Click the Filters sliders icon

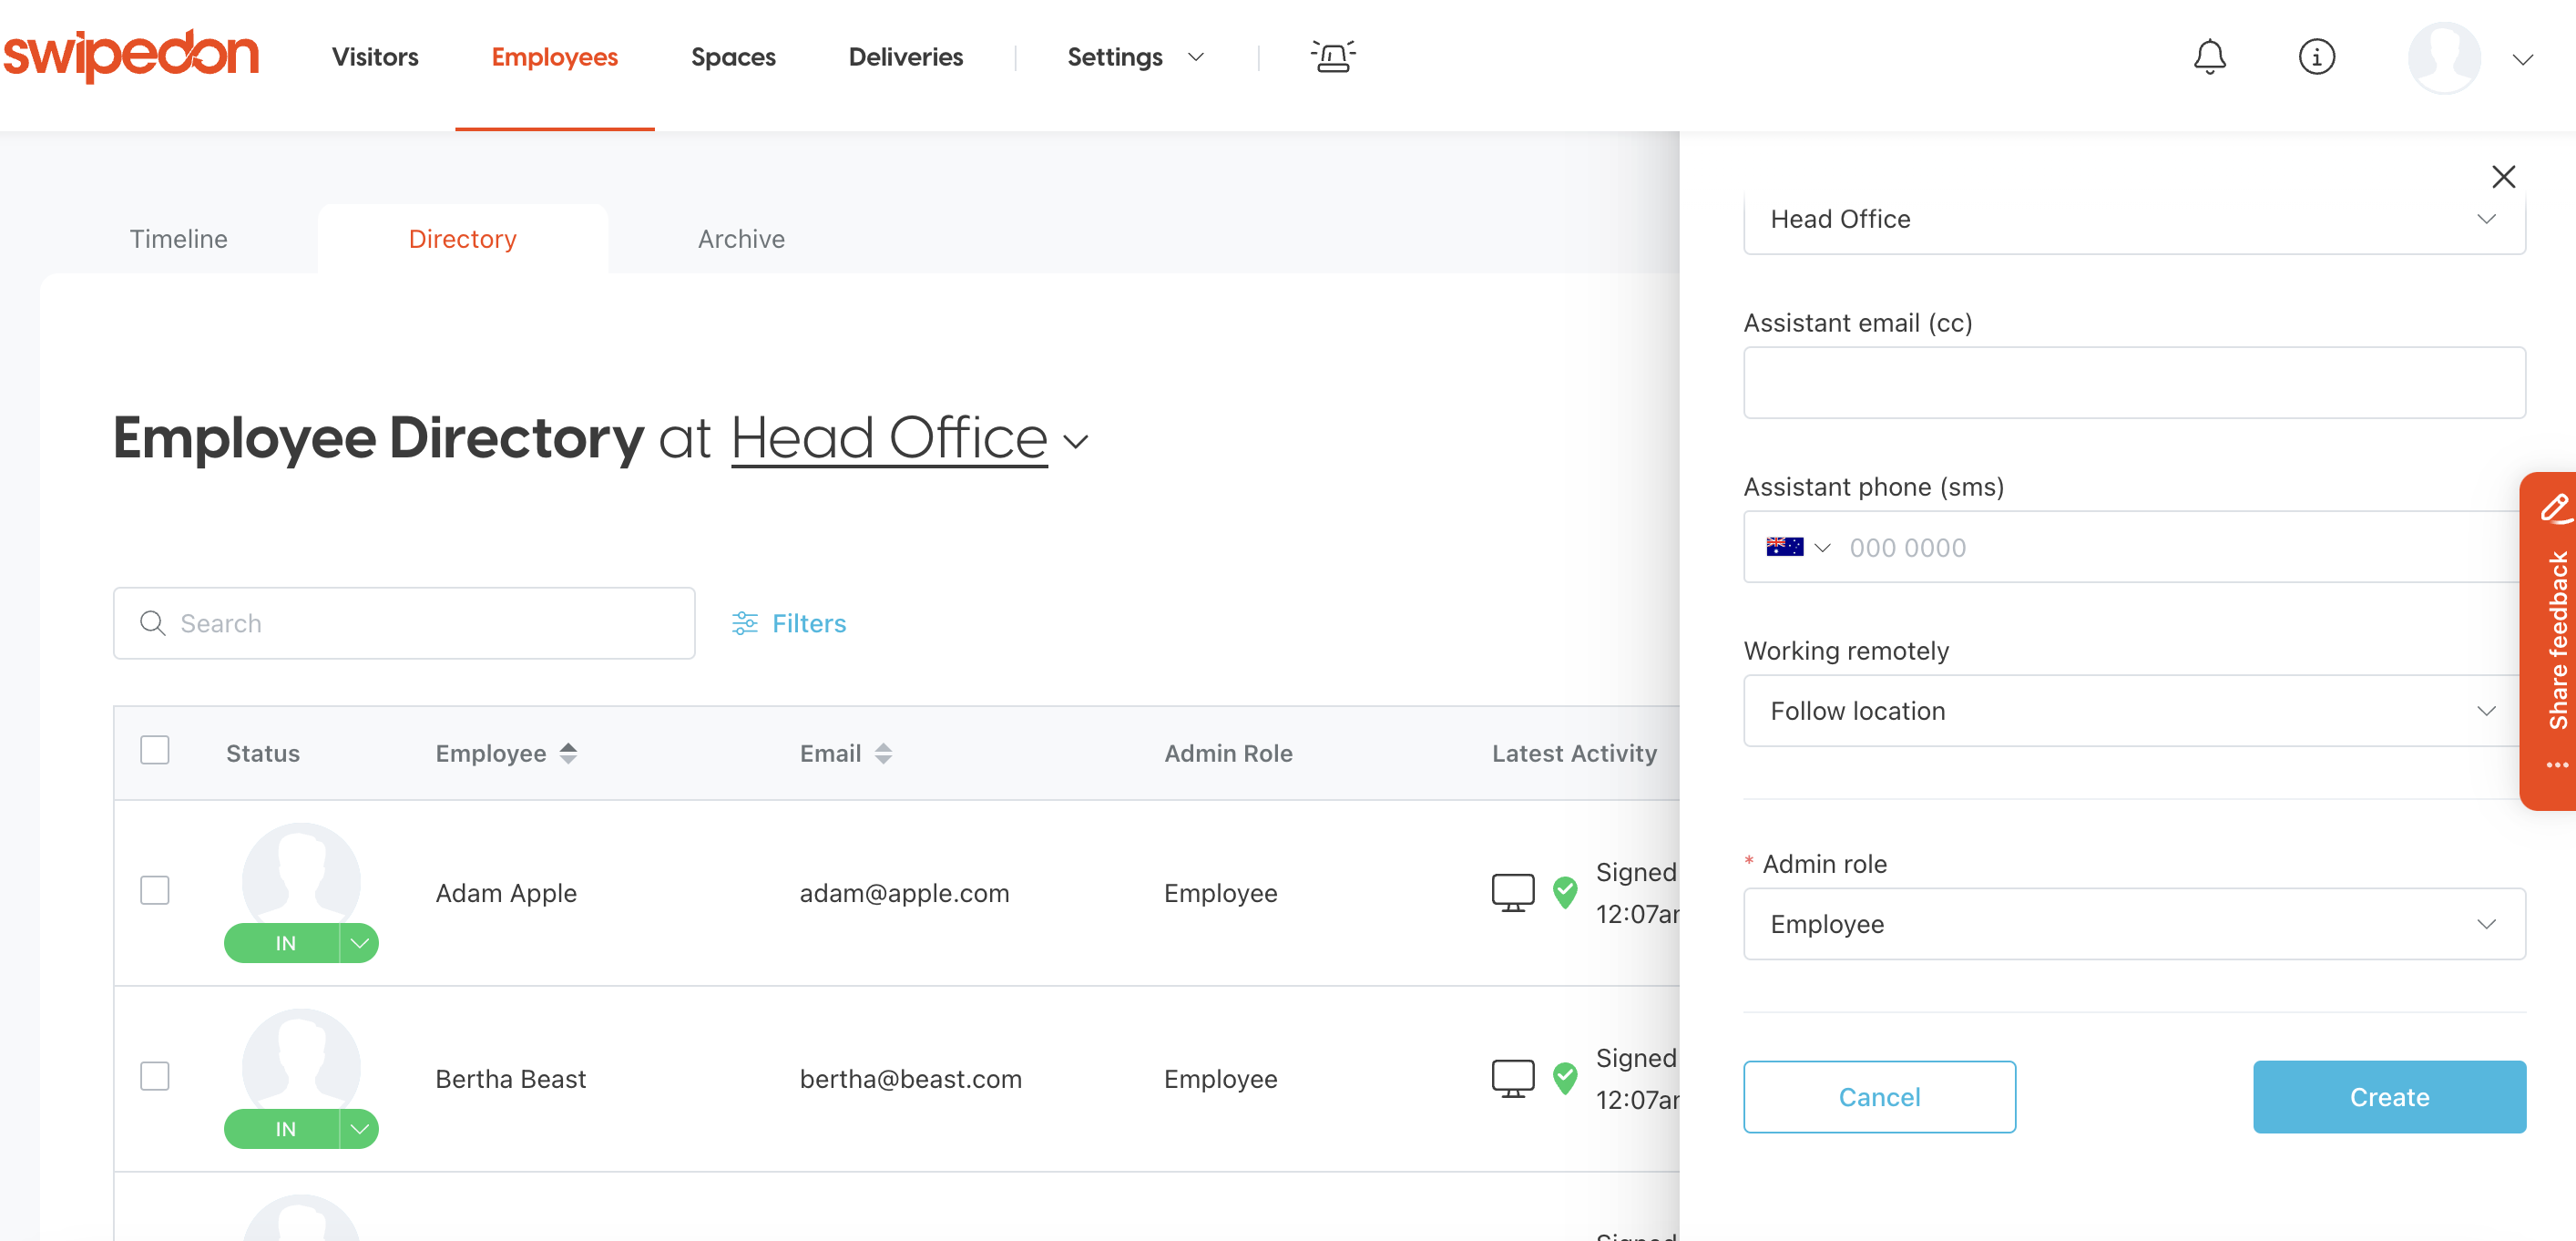pyautogui.click(x=744, y=623)
